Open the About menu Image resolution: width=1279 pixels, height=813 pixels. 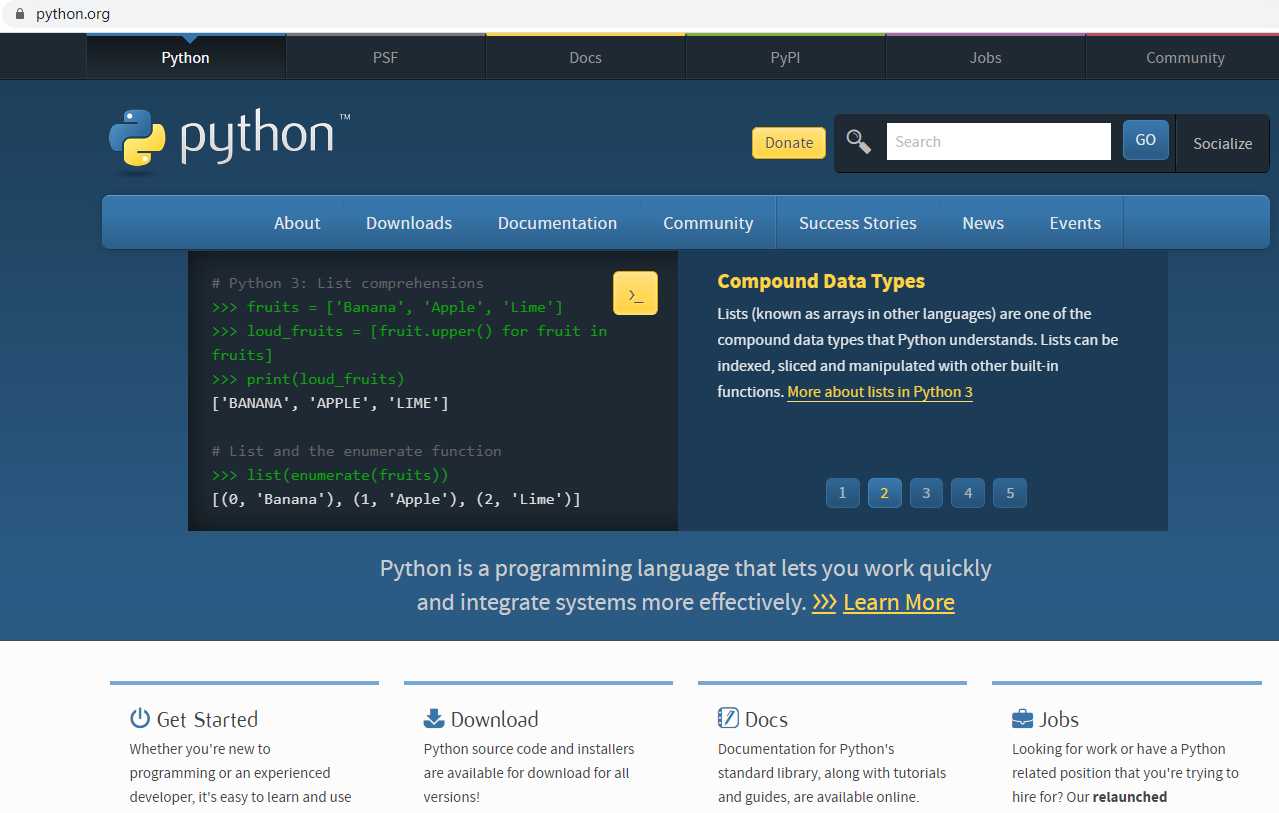tap(297, 223)
